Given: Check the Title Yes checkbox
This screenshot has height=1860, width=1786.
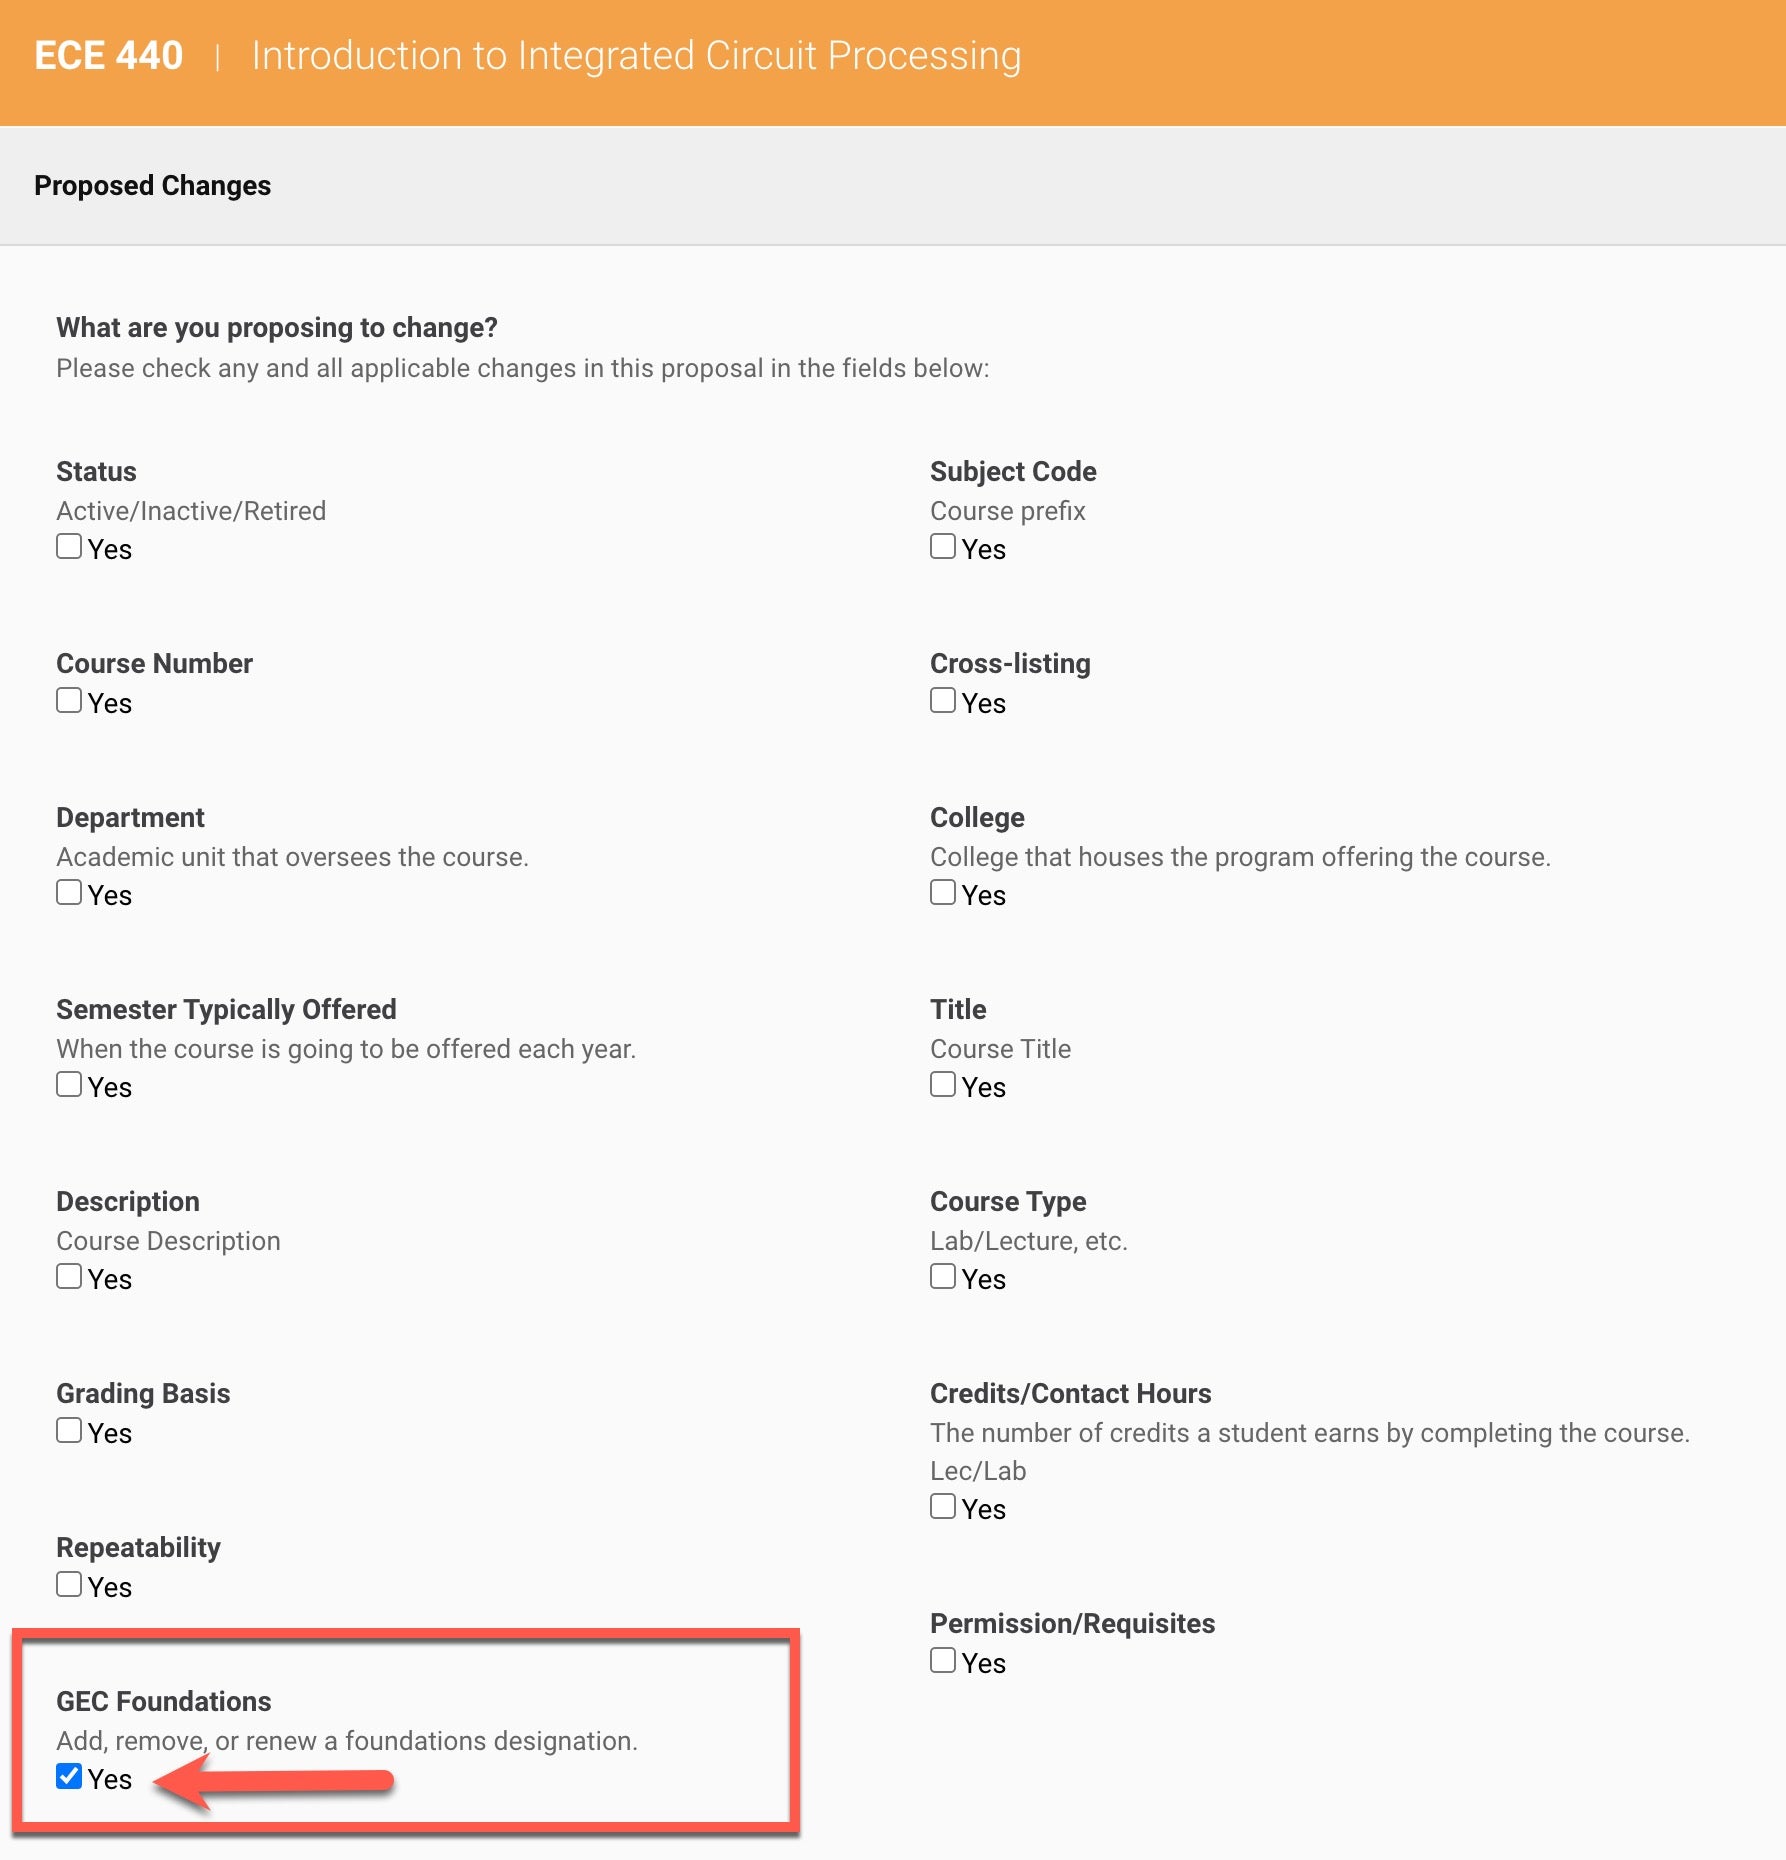Looking at the screenshot, I should pos(943,1085).
